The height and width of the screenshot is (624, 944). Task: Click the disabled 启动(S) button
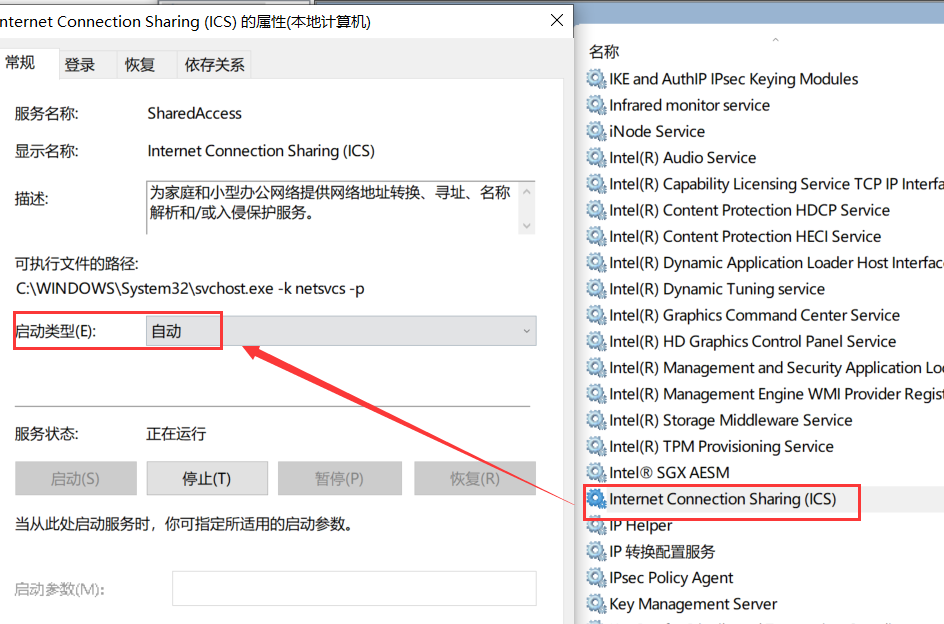tap(76, 479)
